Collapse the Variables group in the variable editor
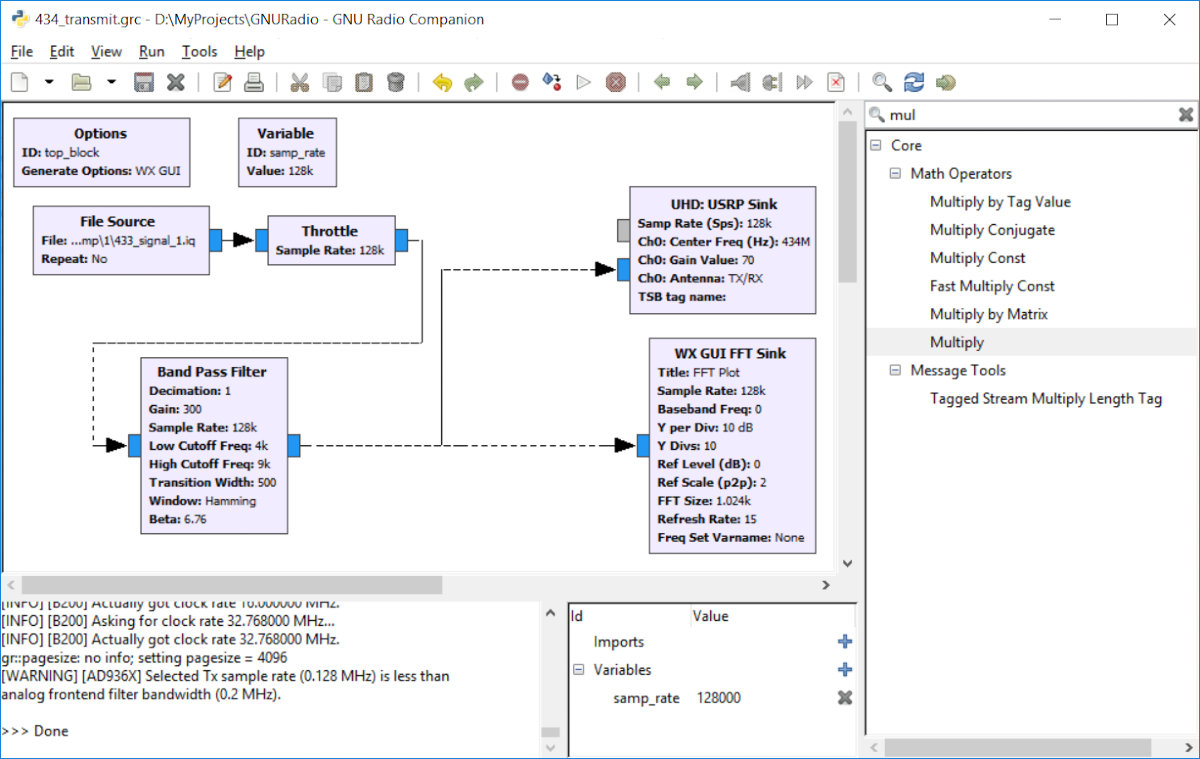1200x759 pixels. coord(578,670)
